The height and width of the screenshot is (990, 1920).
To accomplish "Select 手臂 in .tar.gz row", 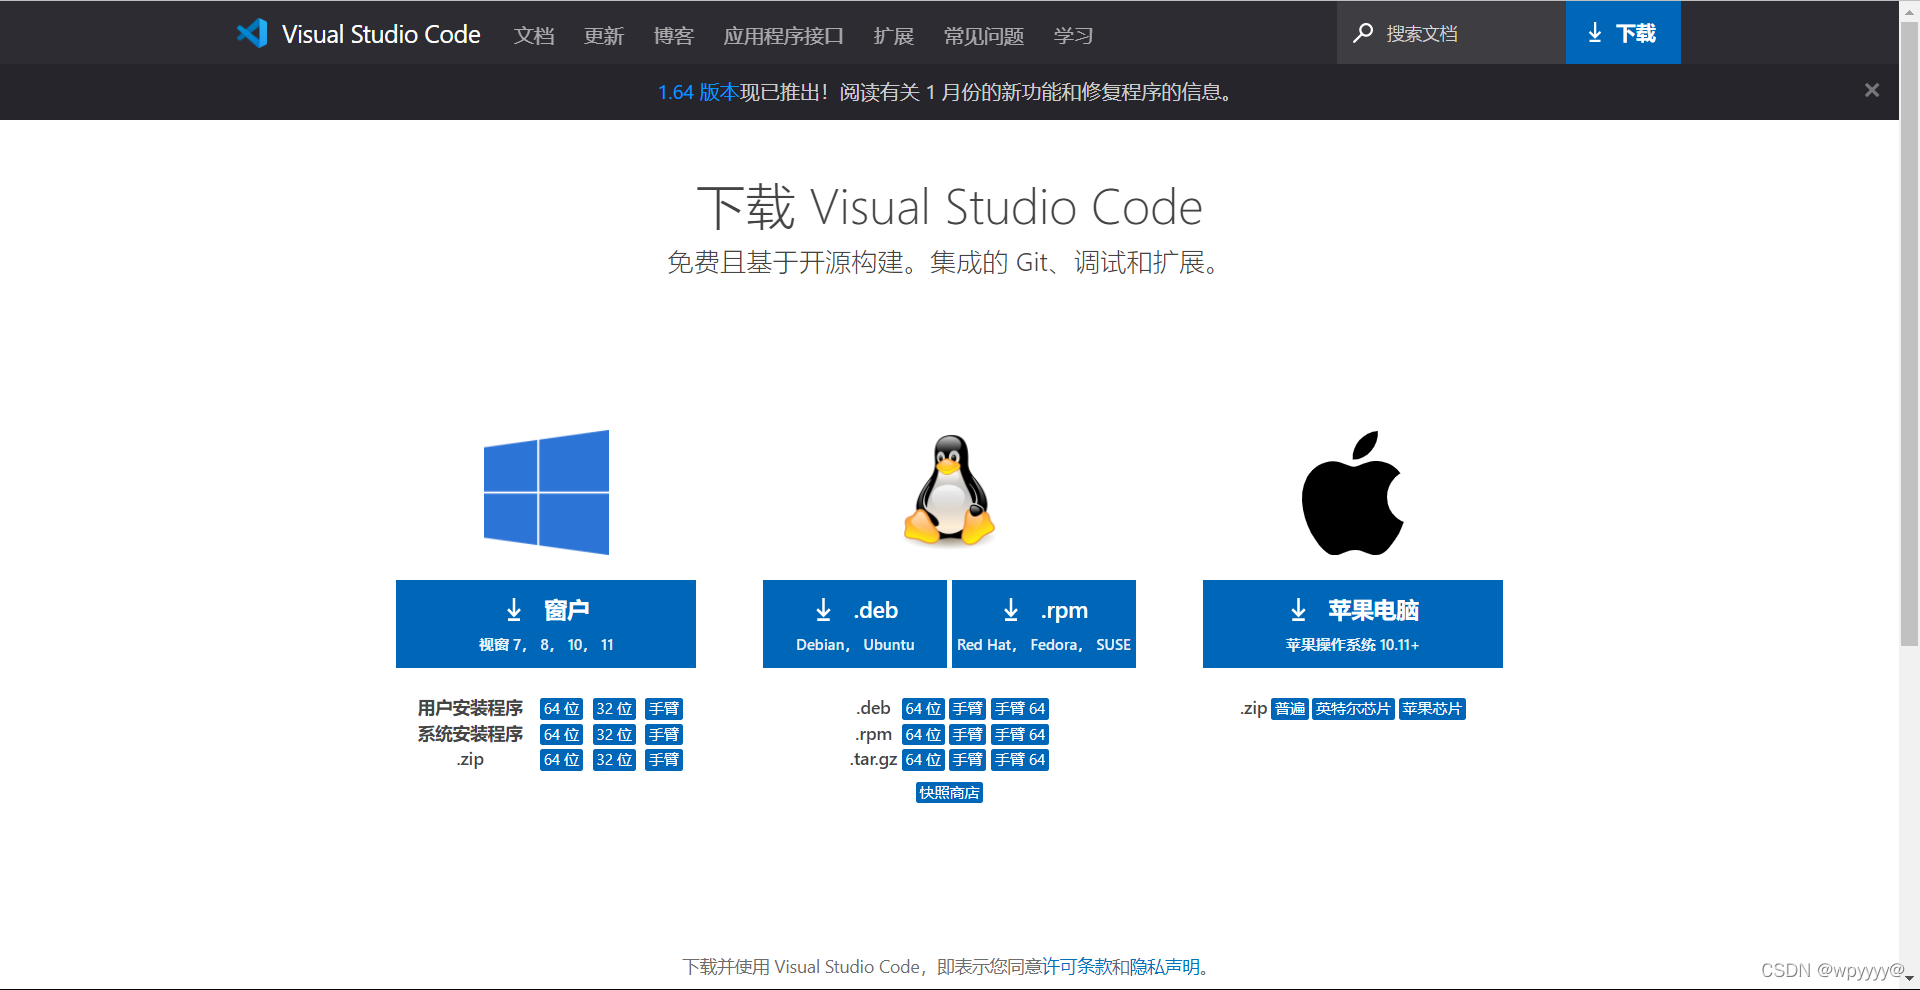I will tap(967, 760).
